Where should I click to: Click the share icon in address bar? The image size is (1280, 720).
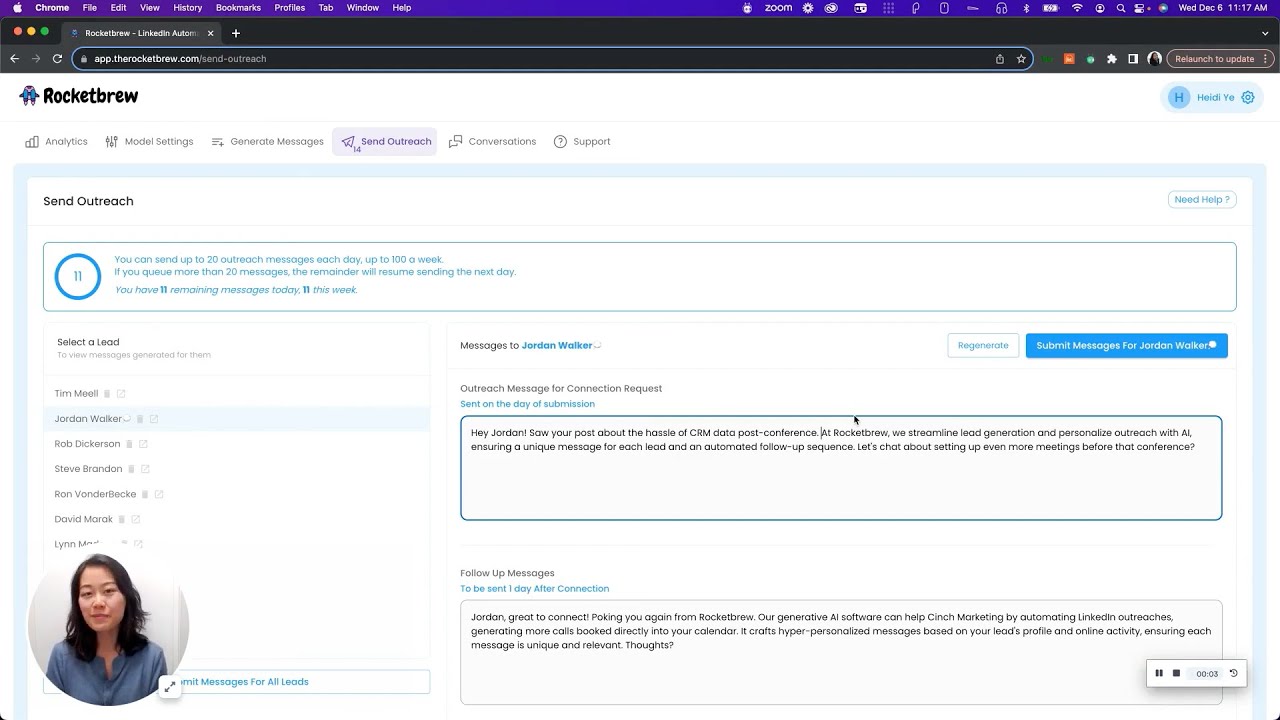pyautogui.click(x=1000, y=59)
